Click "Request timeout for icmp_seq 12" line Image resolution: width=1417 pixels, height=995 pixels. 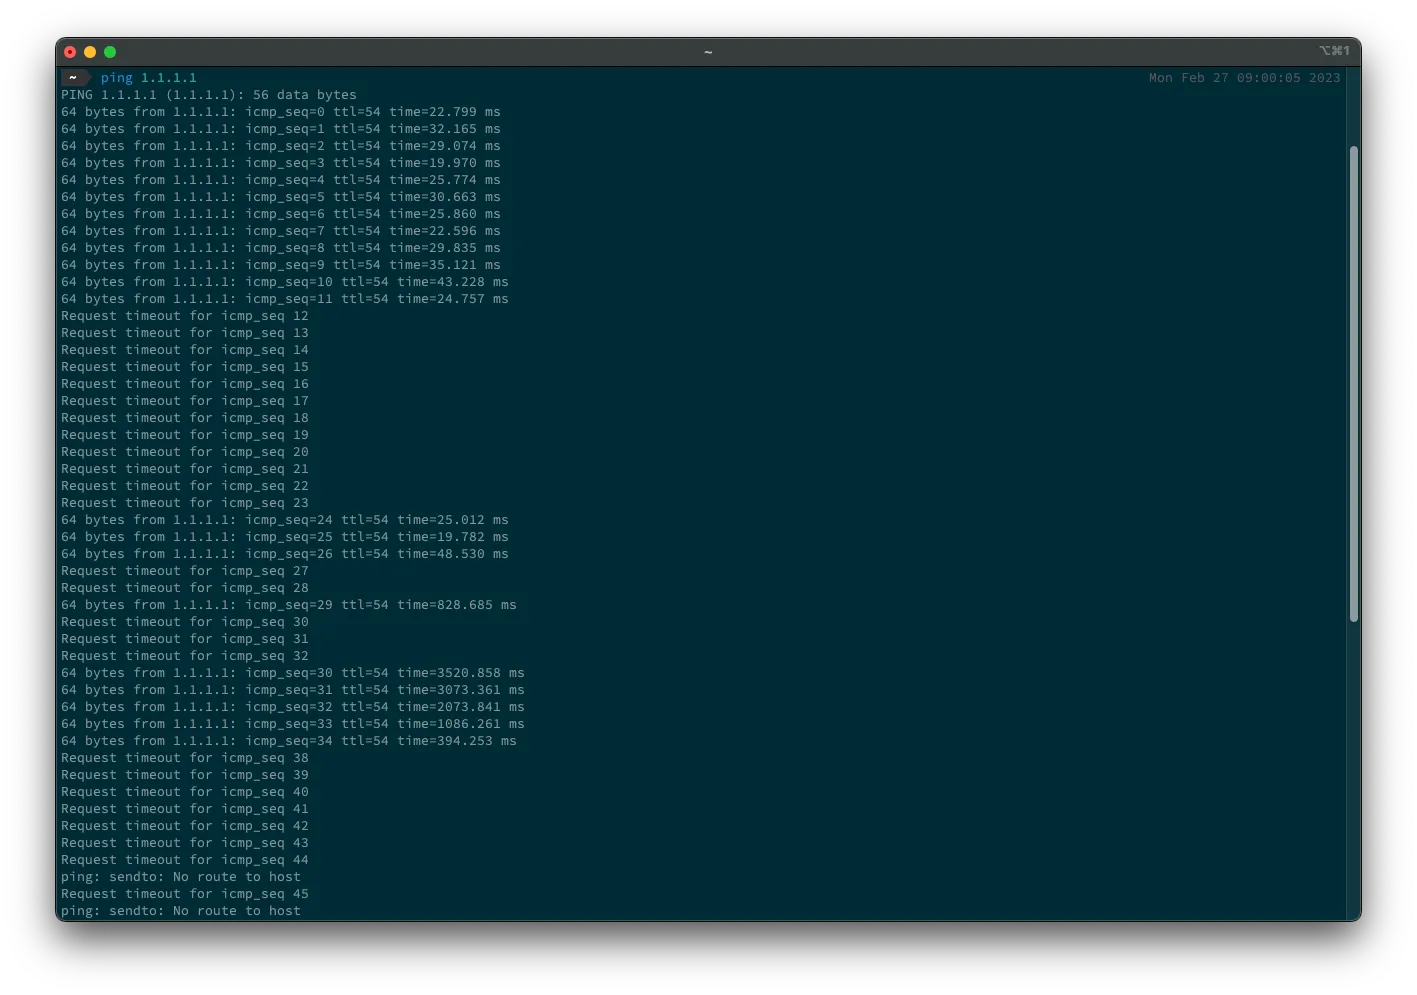point(184,316)
